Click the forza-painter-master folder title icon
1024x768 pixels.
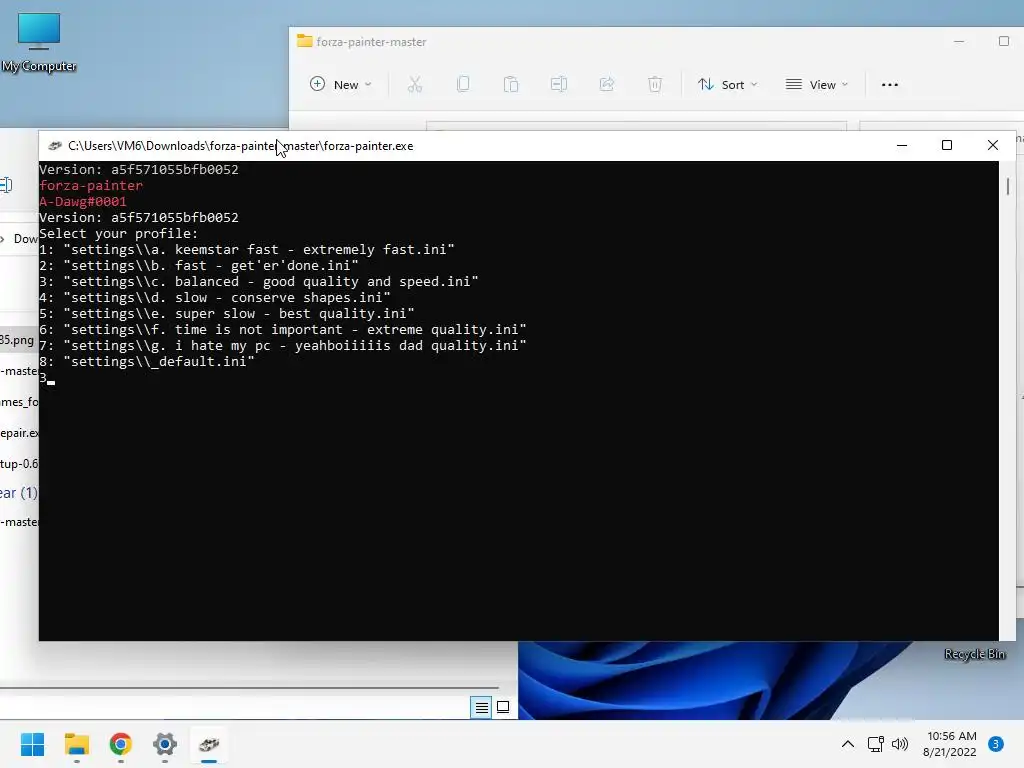point(304,41)
